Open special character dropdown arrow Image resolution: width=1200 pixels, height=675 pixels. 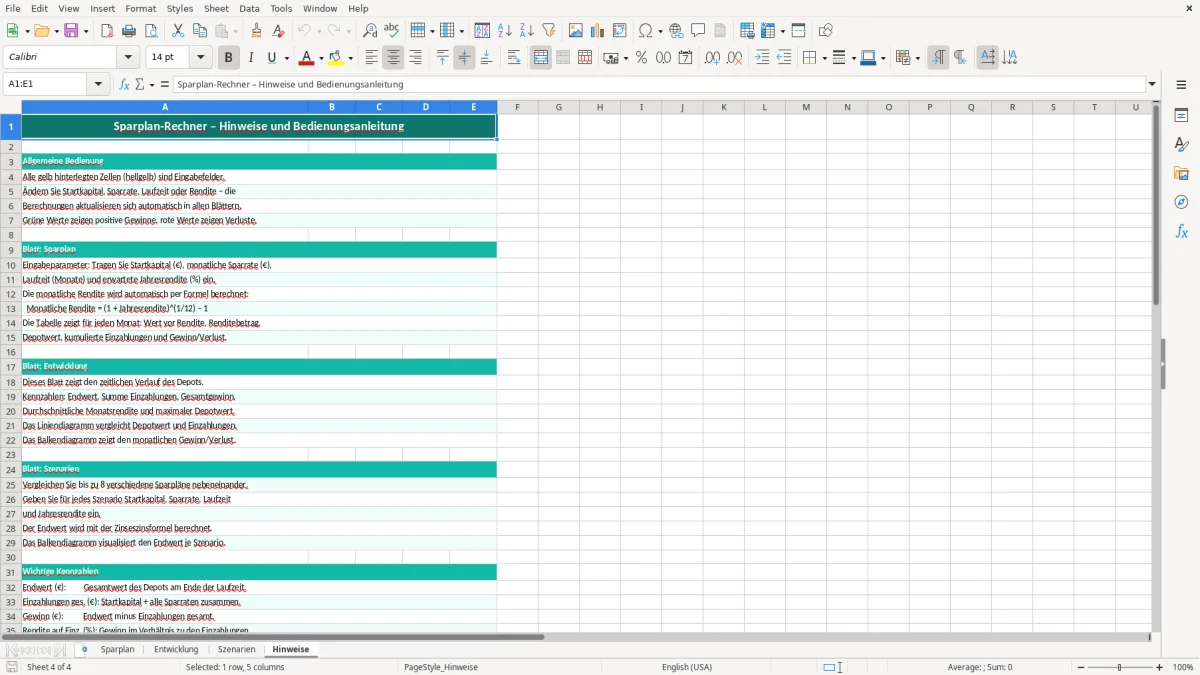(x=659, y=31)
